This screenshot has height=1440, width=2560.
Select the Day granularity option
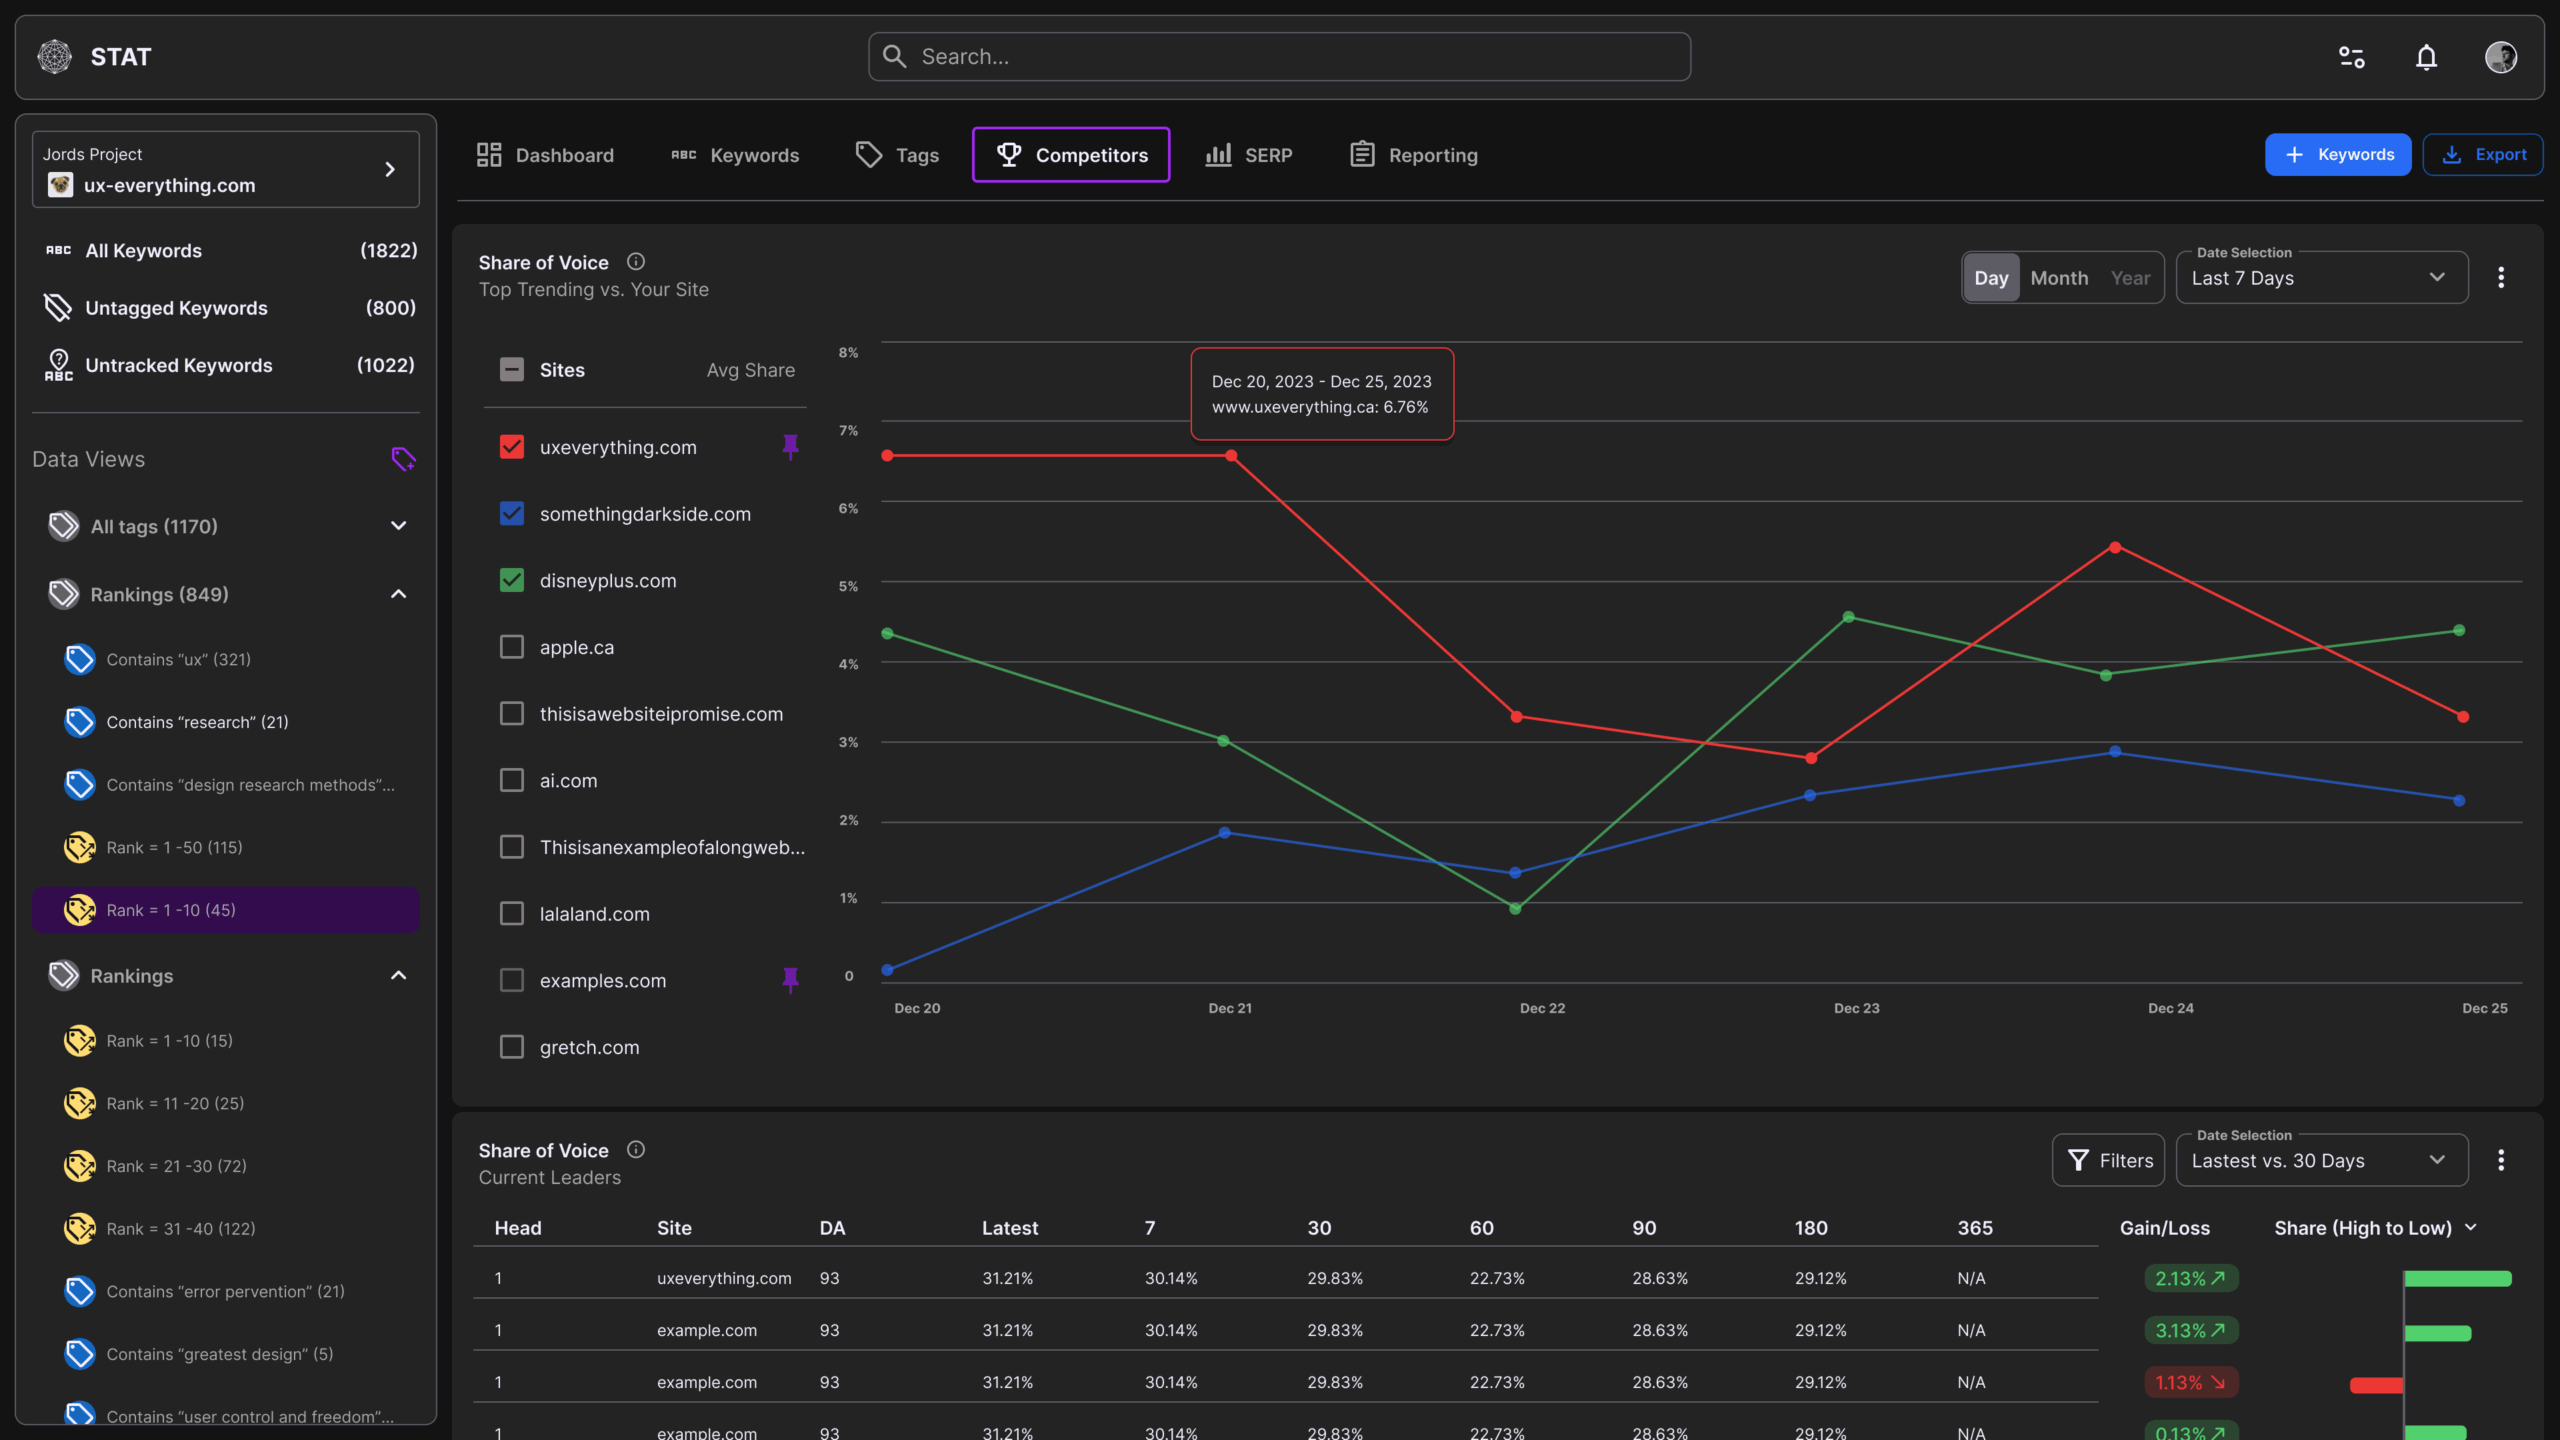tap(1991, 278)
